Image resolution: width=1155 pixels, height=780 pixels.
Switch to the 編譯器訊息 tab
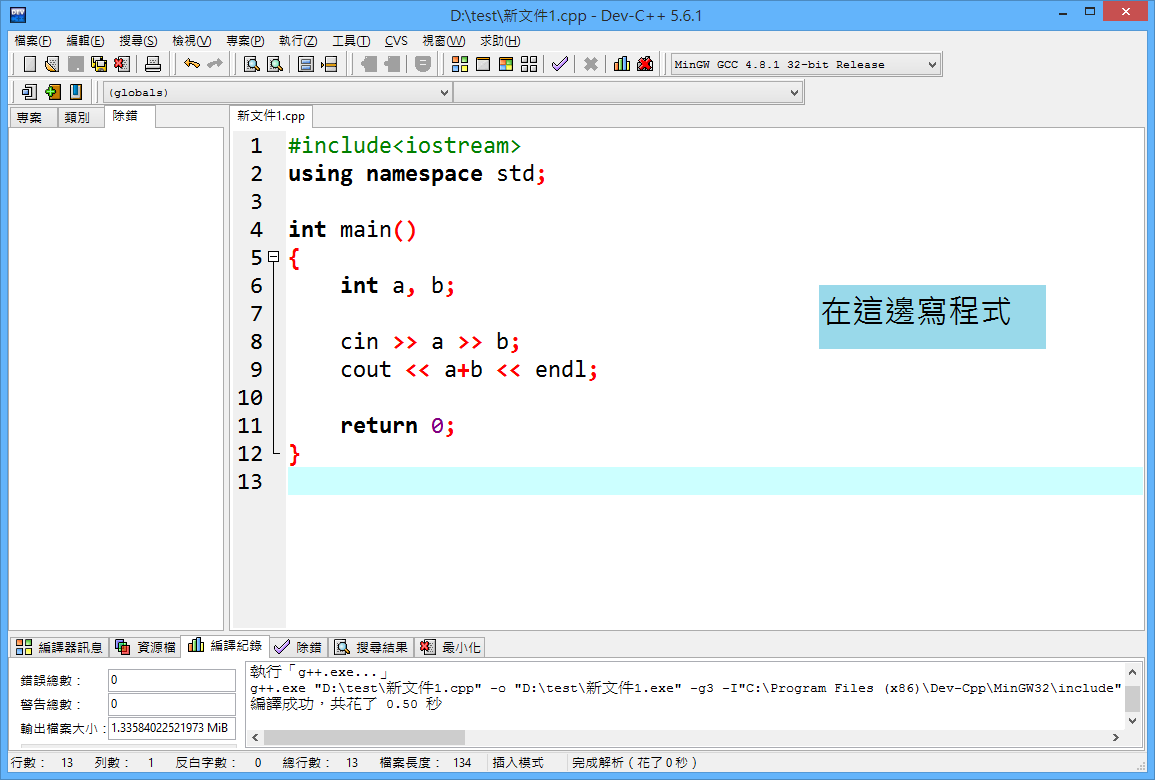[59, 647]
